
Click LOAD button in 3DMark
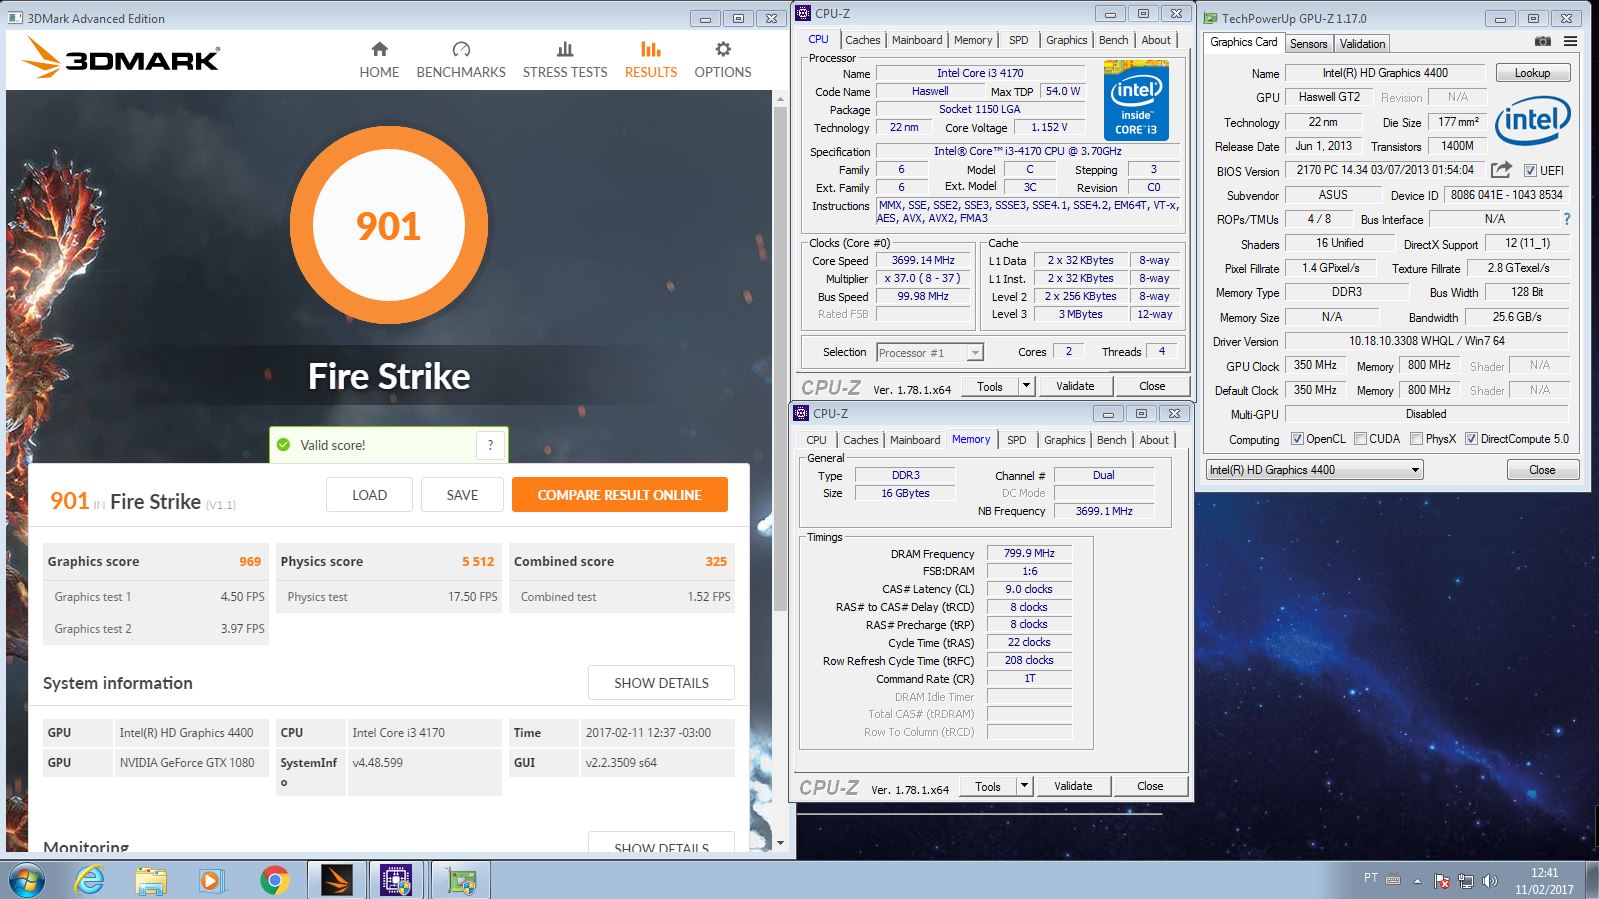point(369,495)
